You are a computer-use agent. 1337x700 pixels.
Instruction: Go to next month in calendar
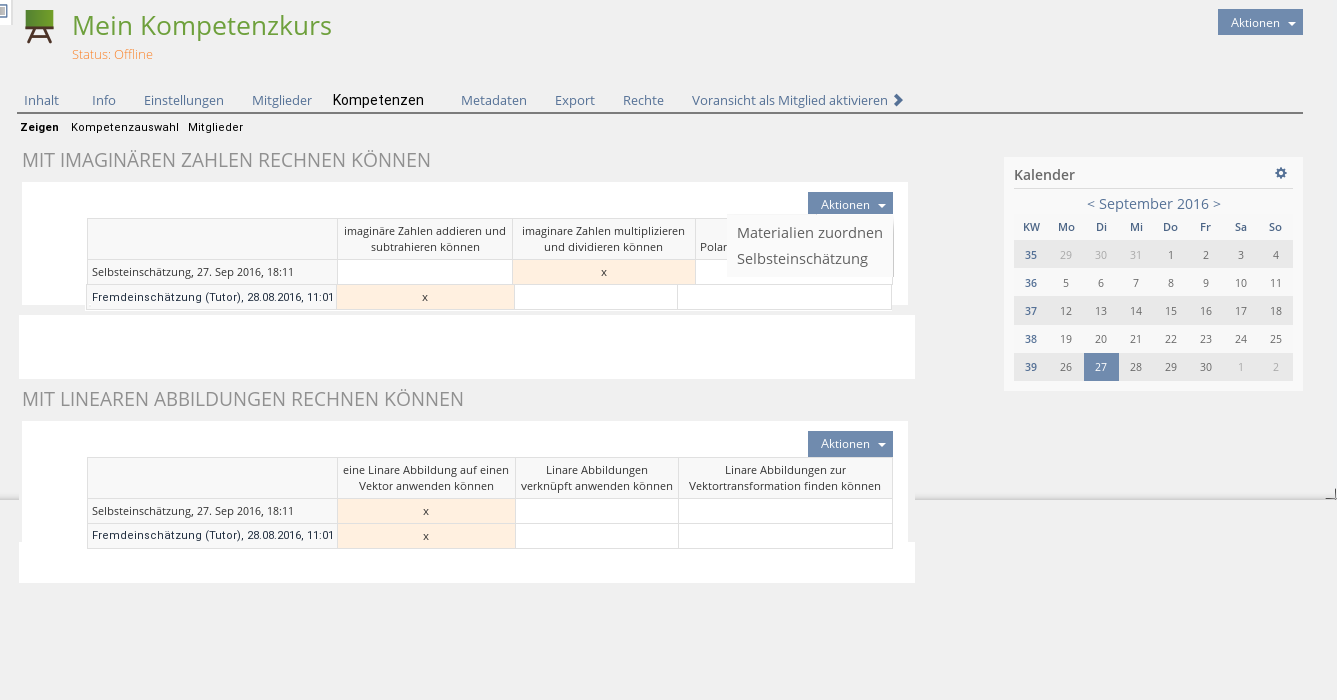pos(1216,204)
